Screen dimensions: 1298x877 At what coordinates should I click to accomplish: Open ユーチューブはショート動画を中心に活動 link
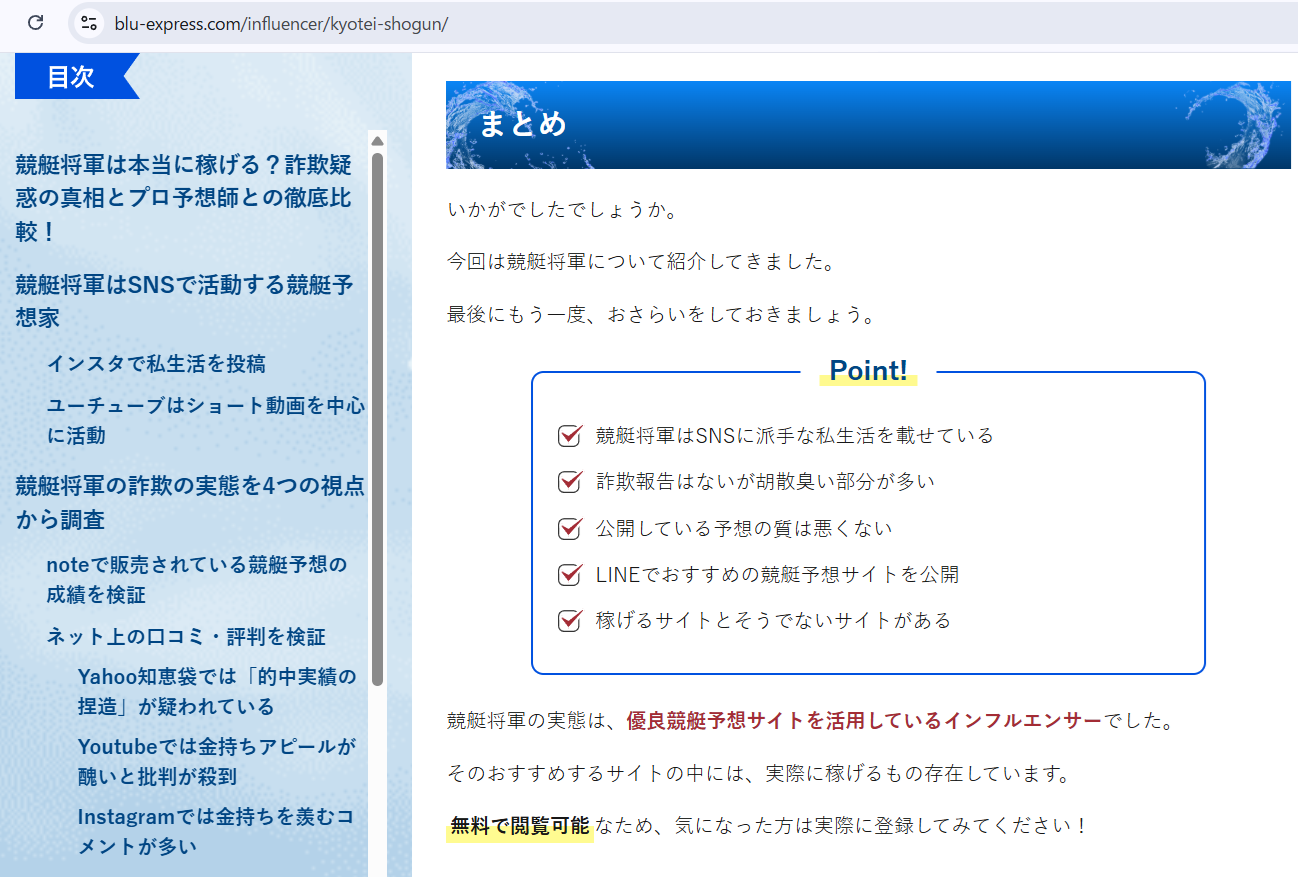coord(205,420)
